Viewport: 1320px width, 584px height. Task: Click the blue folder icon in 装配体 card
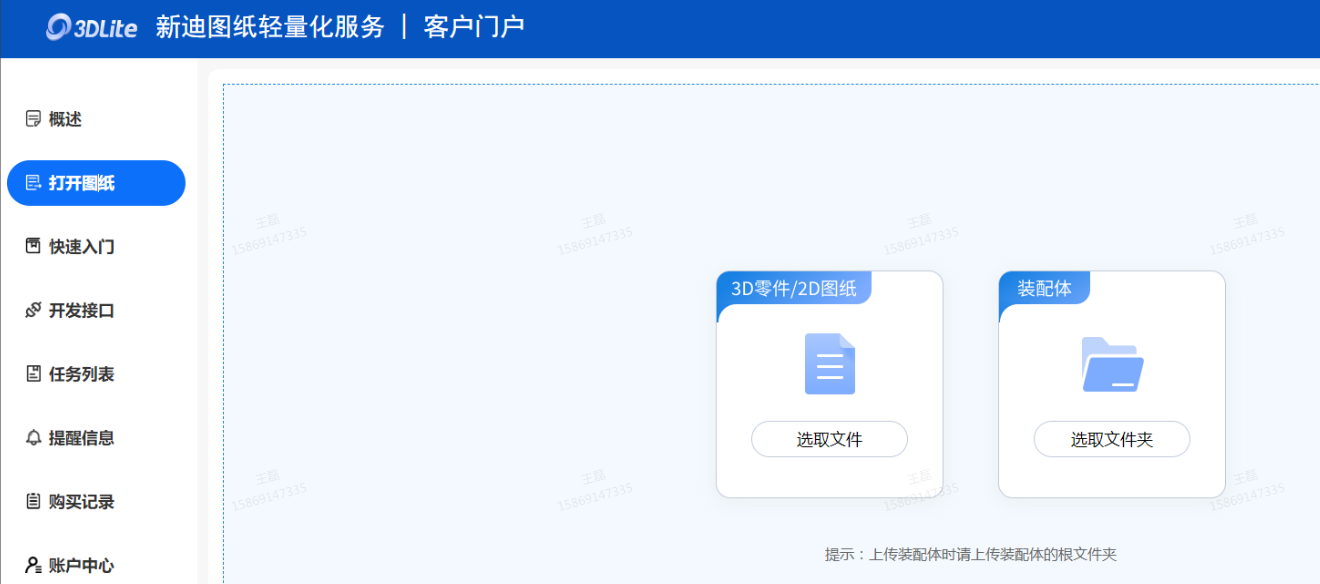tap(1112, 364)
